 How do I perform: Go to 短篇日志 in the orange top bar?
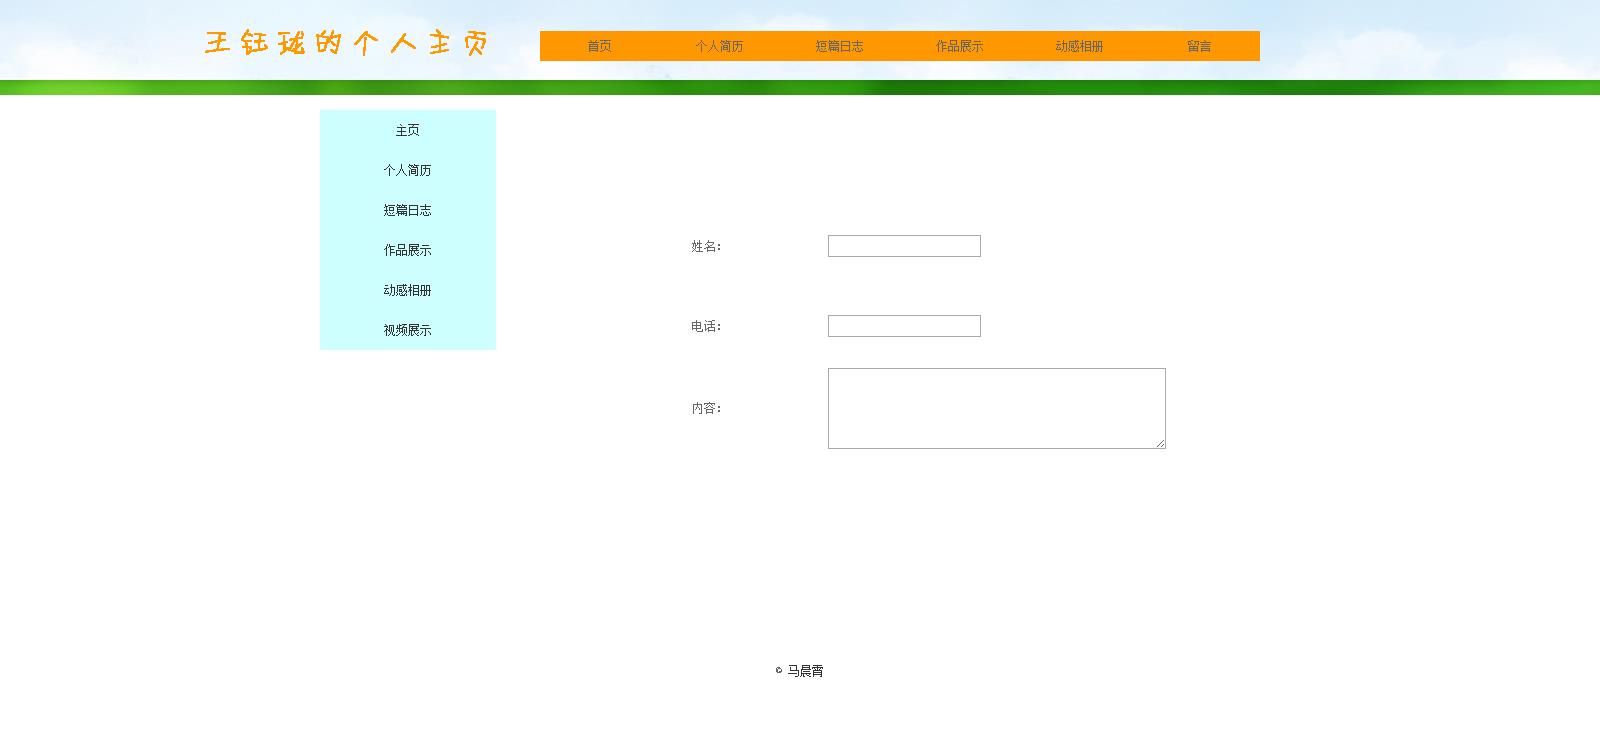[839, 46]
